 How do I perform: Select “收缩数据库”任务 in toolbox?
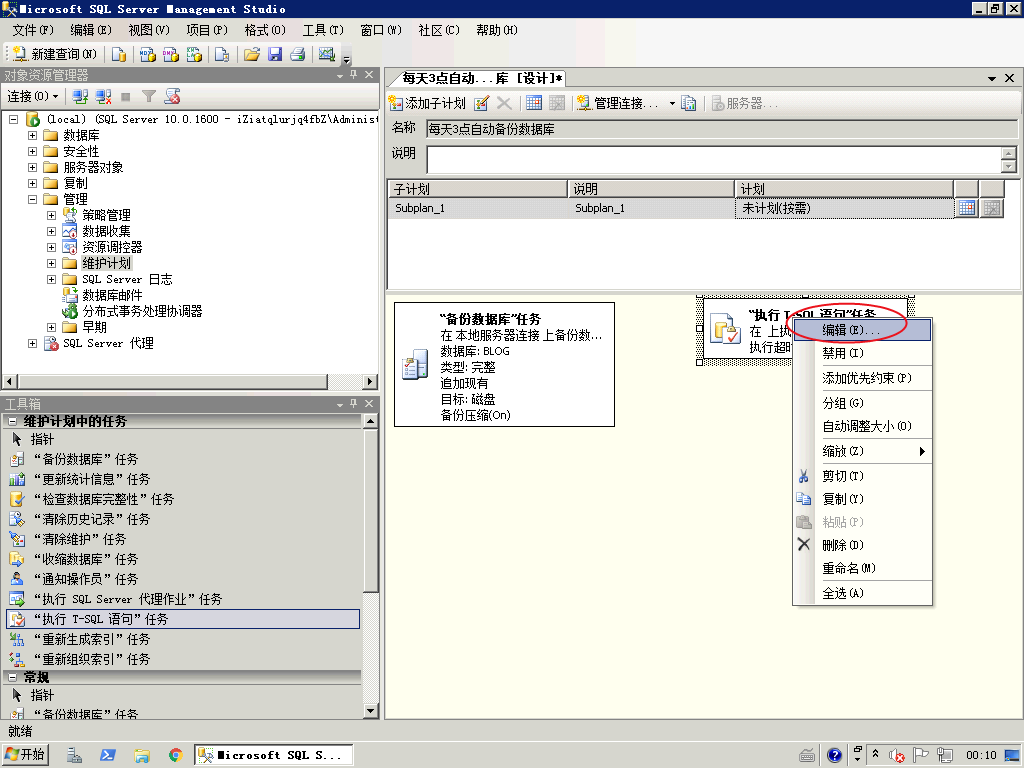[183, 560]
